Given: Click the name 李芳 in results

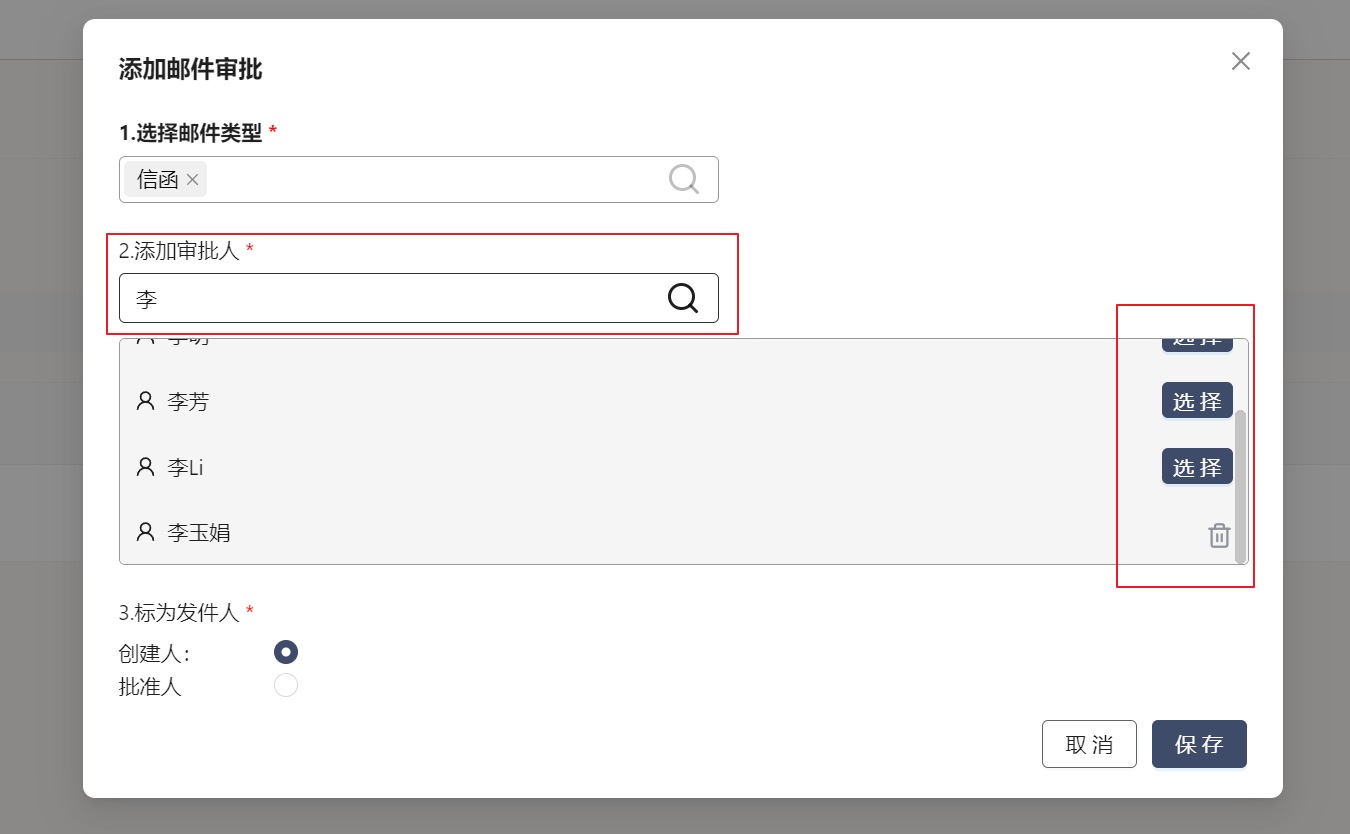Looking at the screenshot, I should (188, 402).
